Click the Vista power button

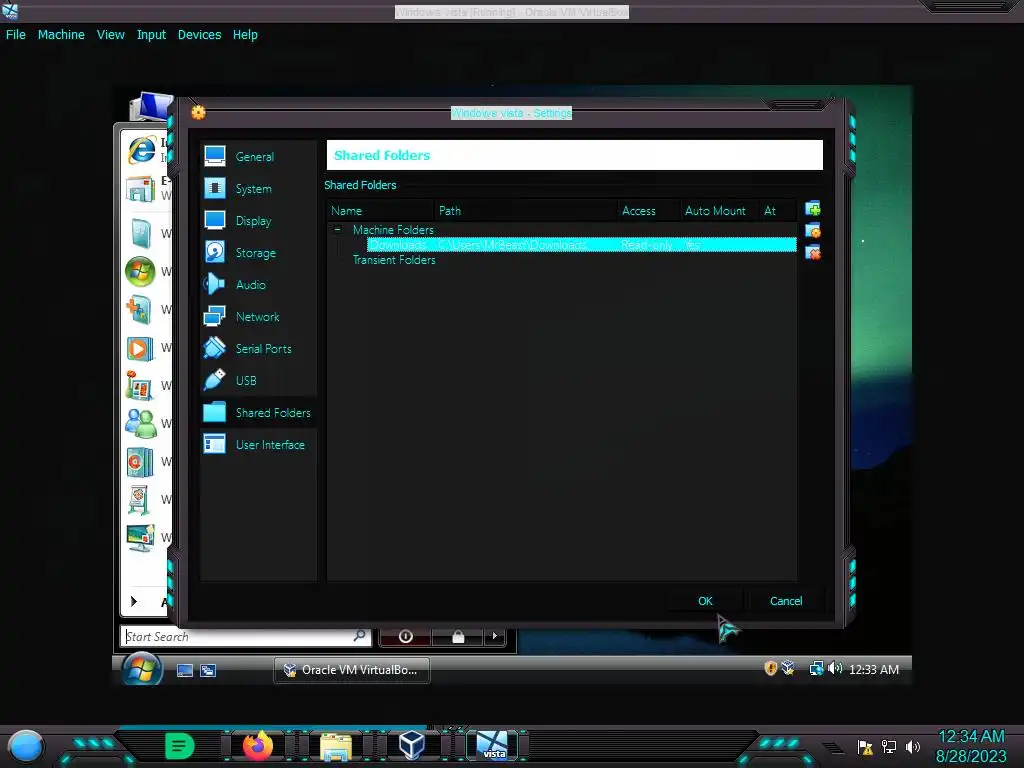[x=405, y=636]
